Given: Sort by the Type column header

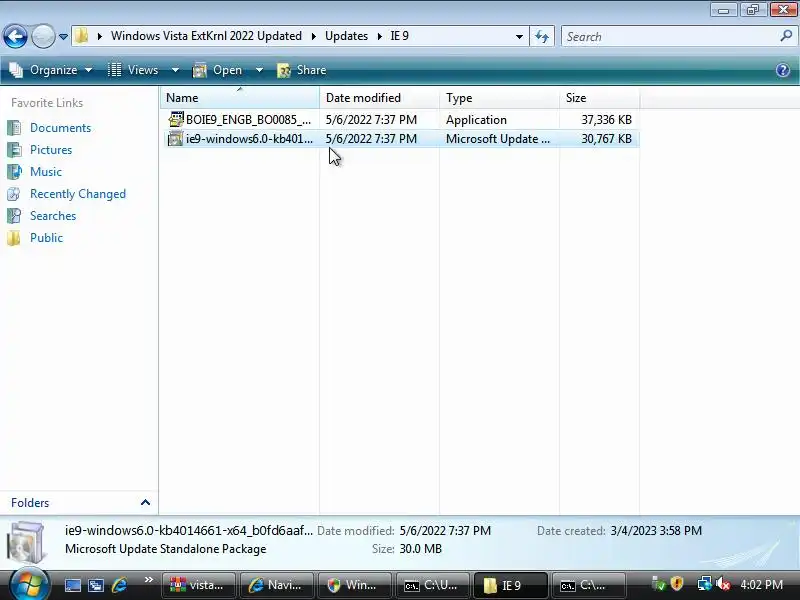Looking at the screenshot, I should click(x=499, y=97).
